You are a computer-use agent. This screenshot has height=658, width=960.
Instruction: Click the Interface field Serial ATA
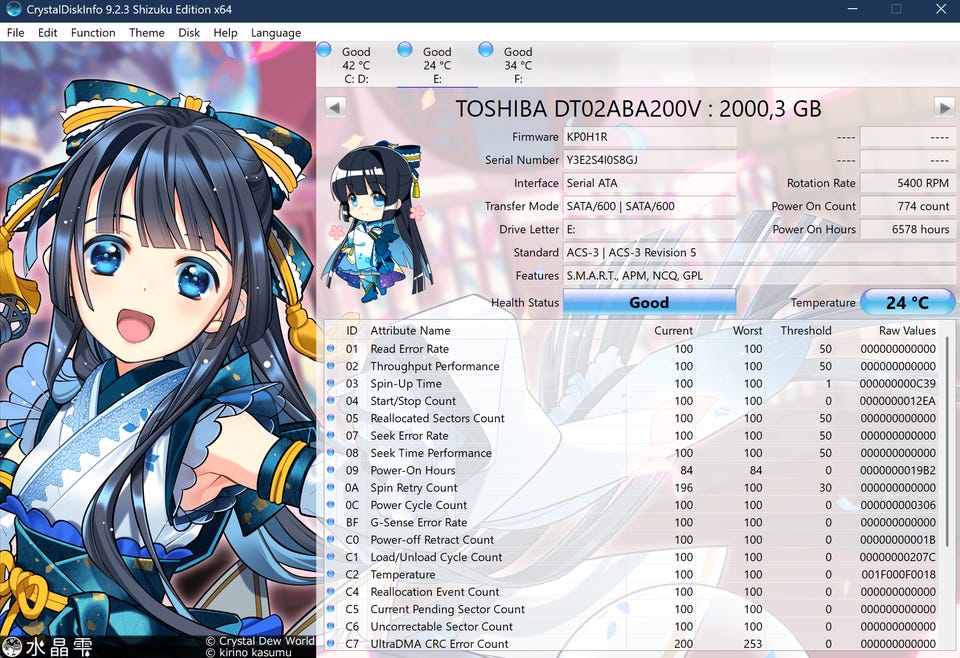pos(649,183)
